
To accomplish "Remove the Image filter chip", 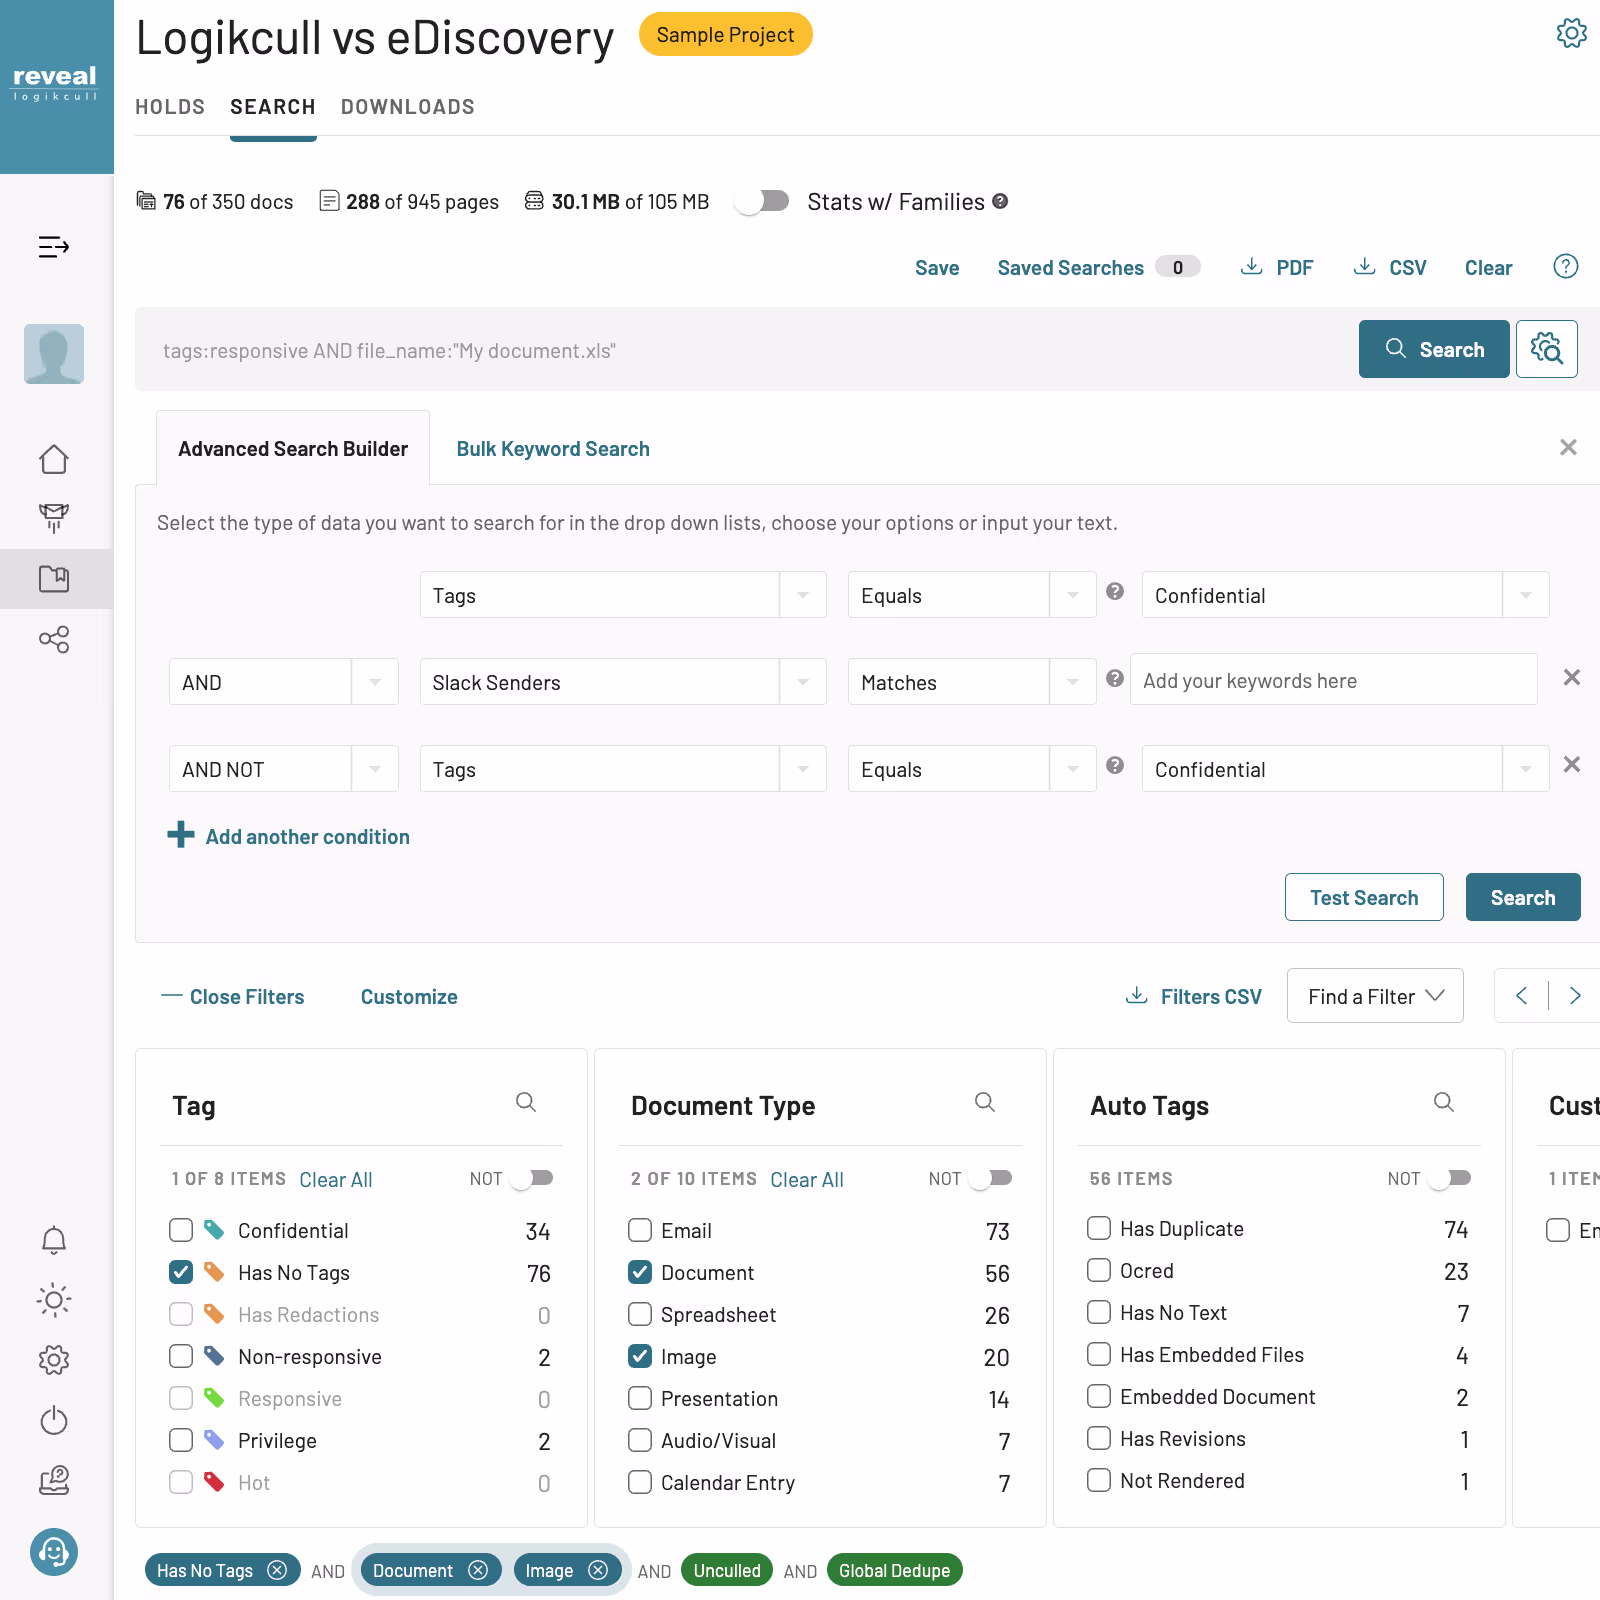I will click(598, 1570).
